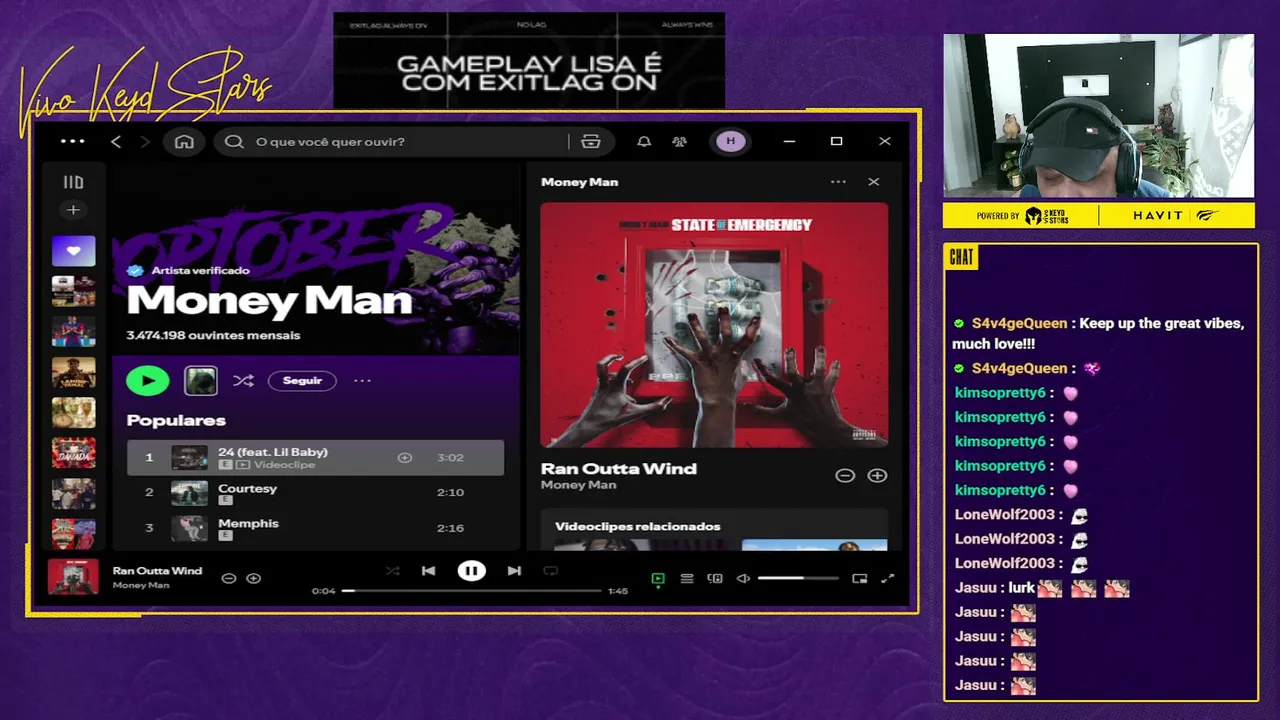Toggle repeat in player controls

point(550,571)
